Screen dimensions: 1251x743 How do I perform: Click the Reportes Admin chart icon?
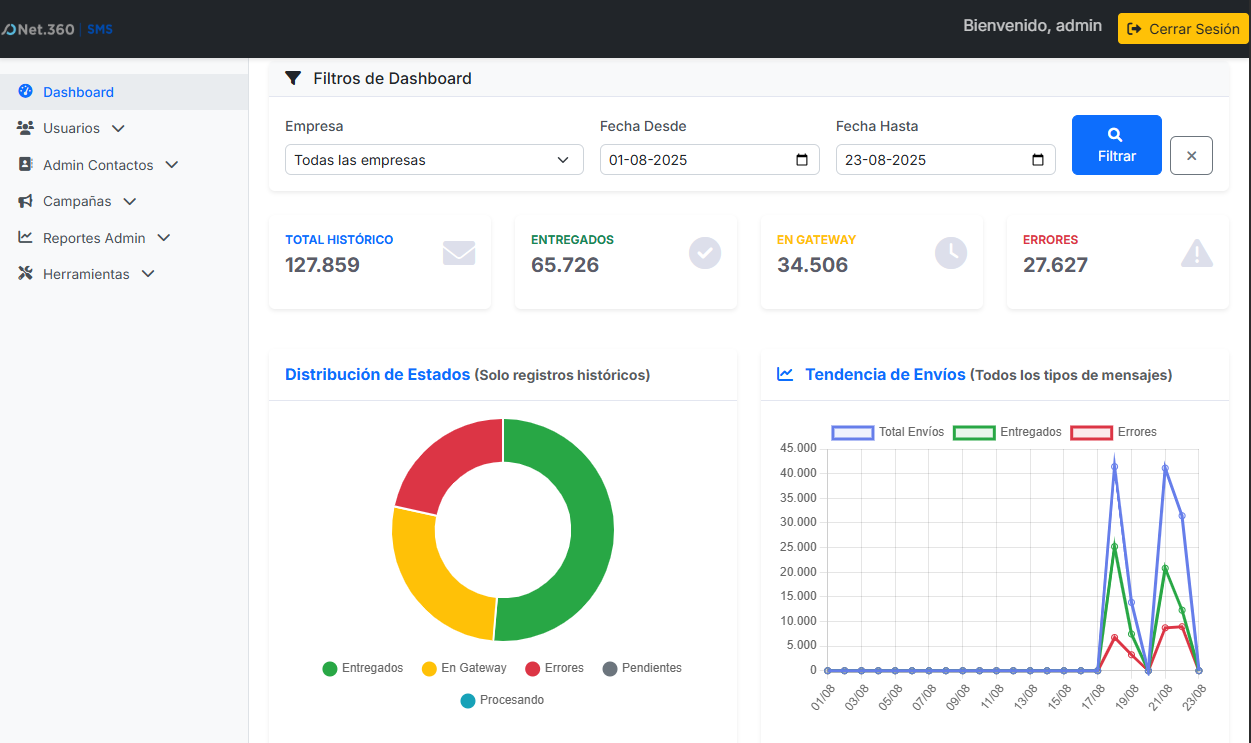click(x=26, y=238)
